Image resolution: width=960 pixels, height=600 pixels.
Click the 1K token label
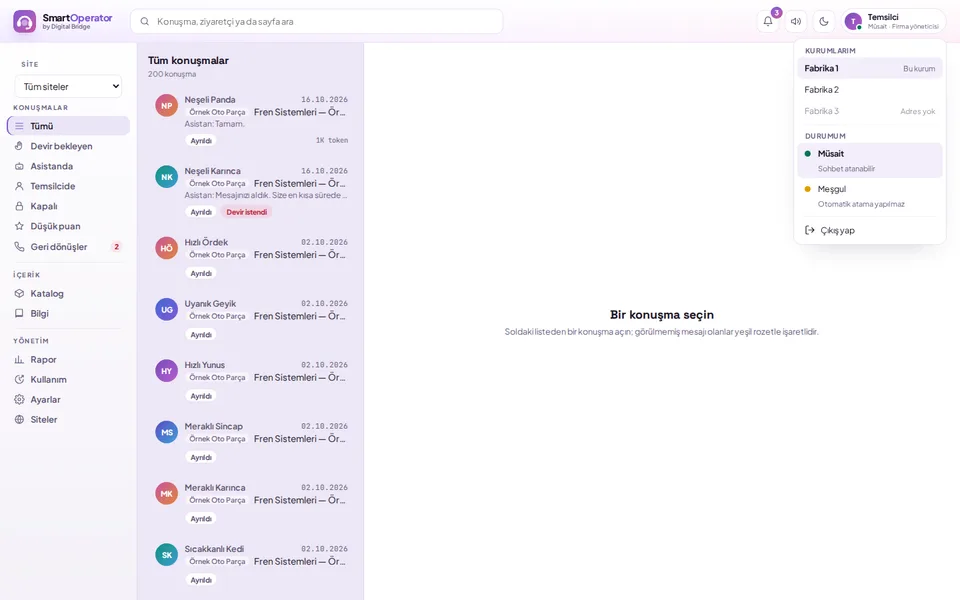(x=332, y=140)
